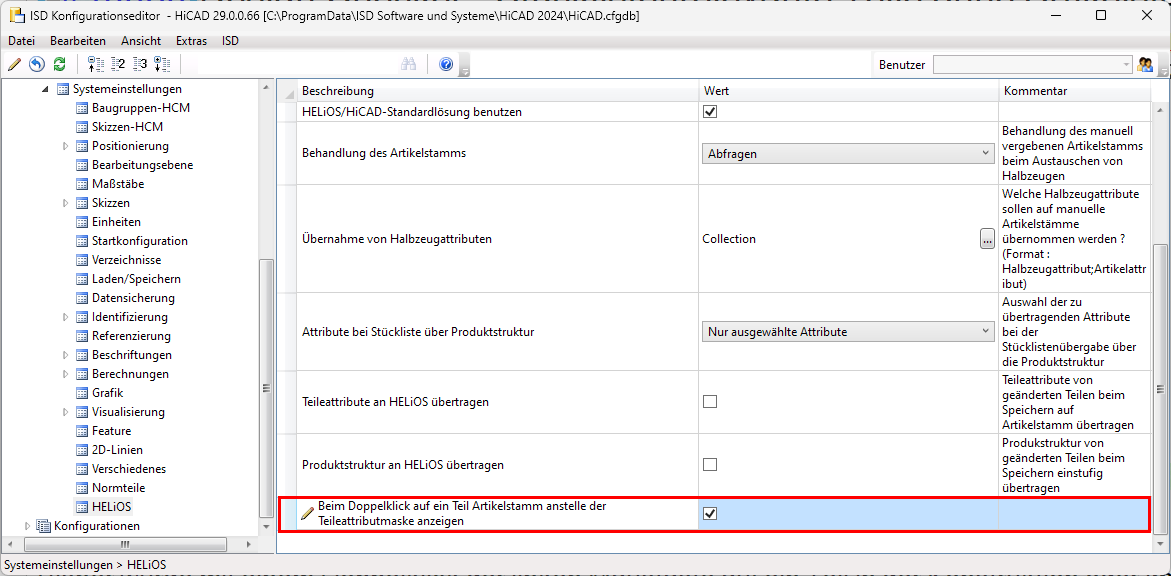Open the Extras menu
This screenshot has width=1171, height=576.
click(191, 41)
